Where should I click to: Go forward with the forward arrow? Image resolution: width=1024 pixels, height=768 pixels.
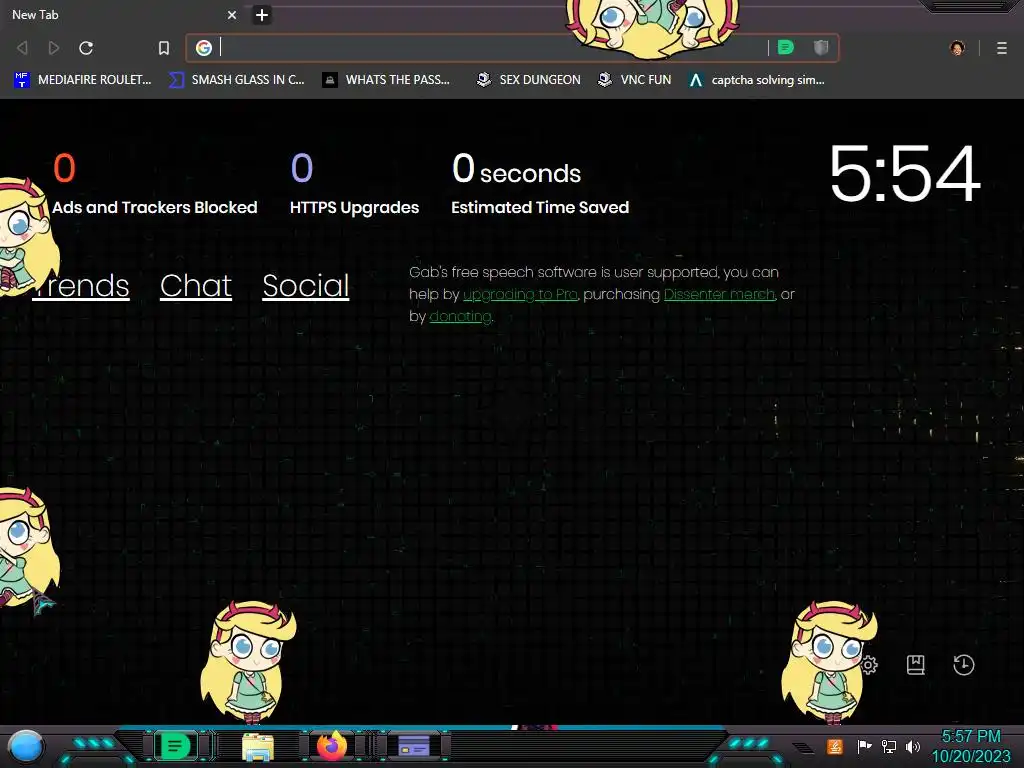54,48
